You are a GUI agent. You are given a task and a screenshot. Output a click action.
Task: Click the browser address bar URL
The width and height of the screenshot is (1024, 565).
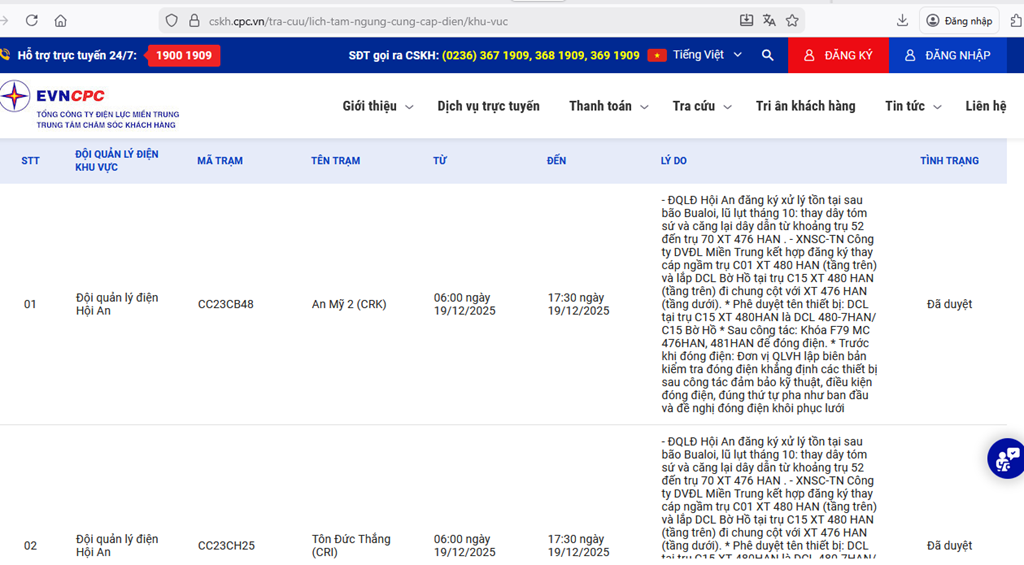coord(400,21)
